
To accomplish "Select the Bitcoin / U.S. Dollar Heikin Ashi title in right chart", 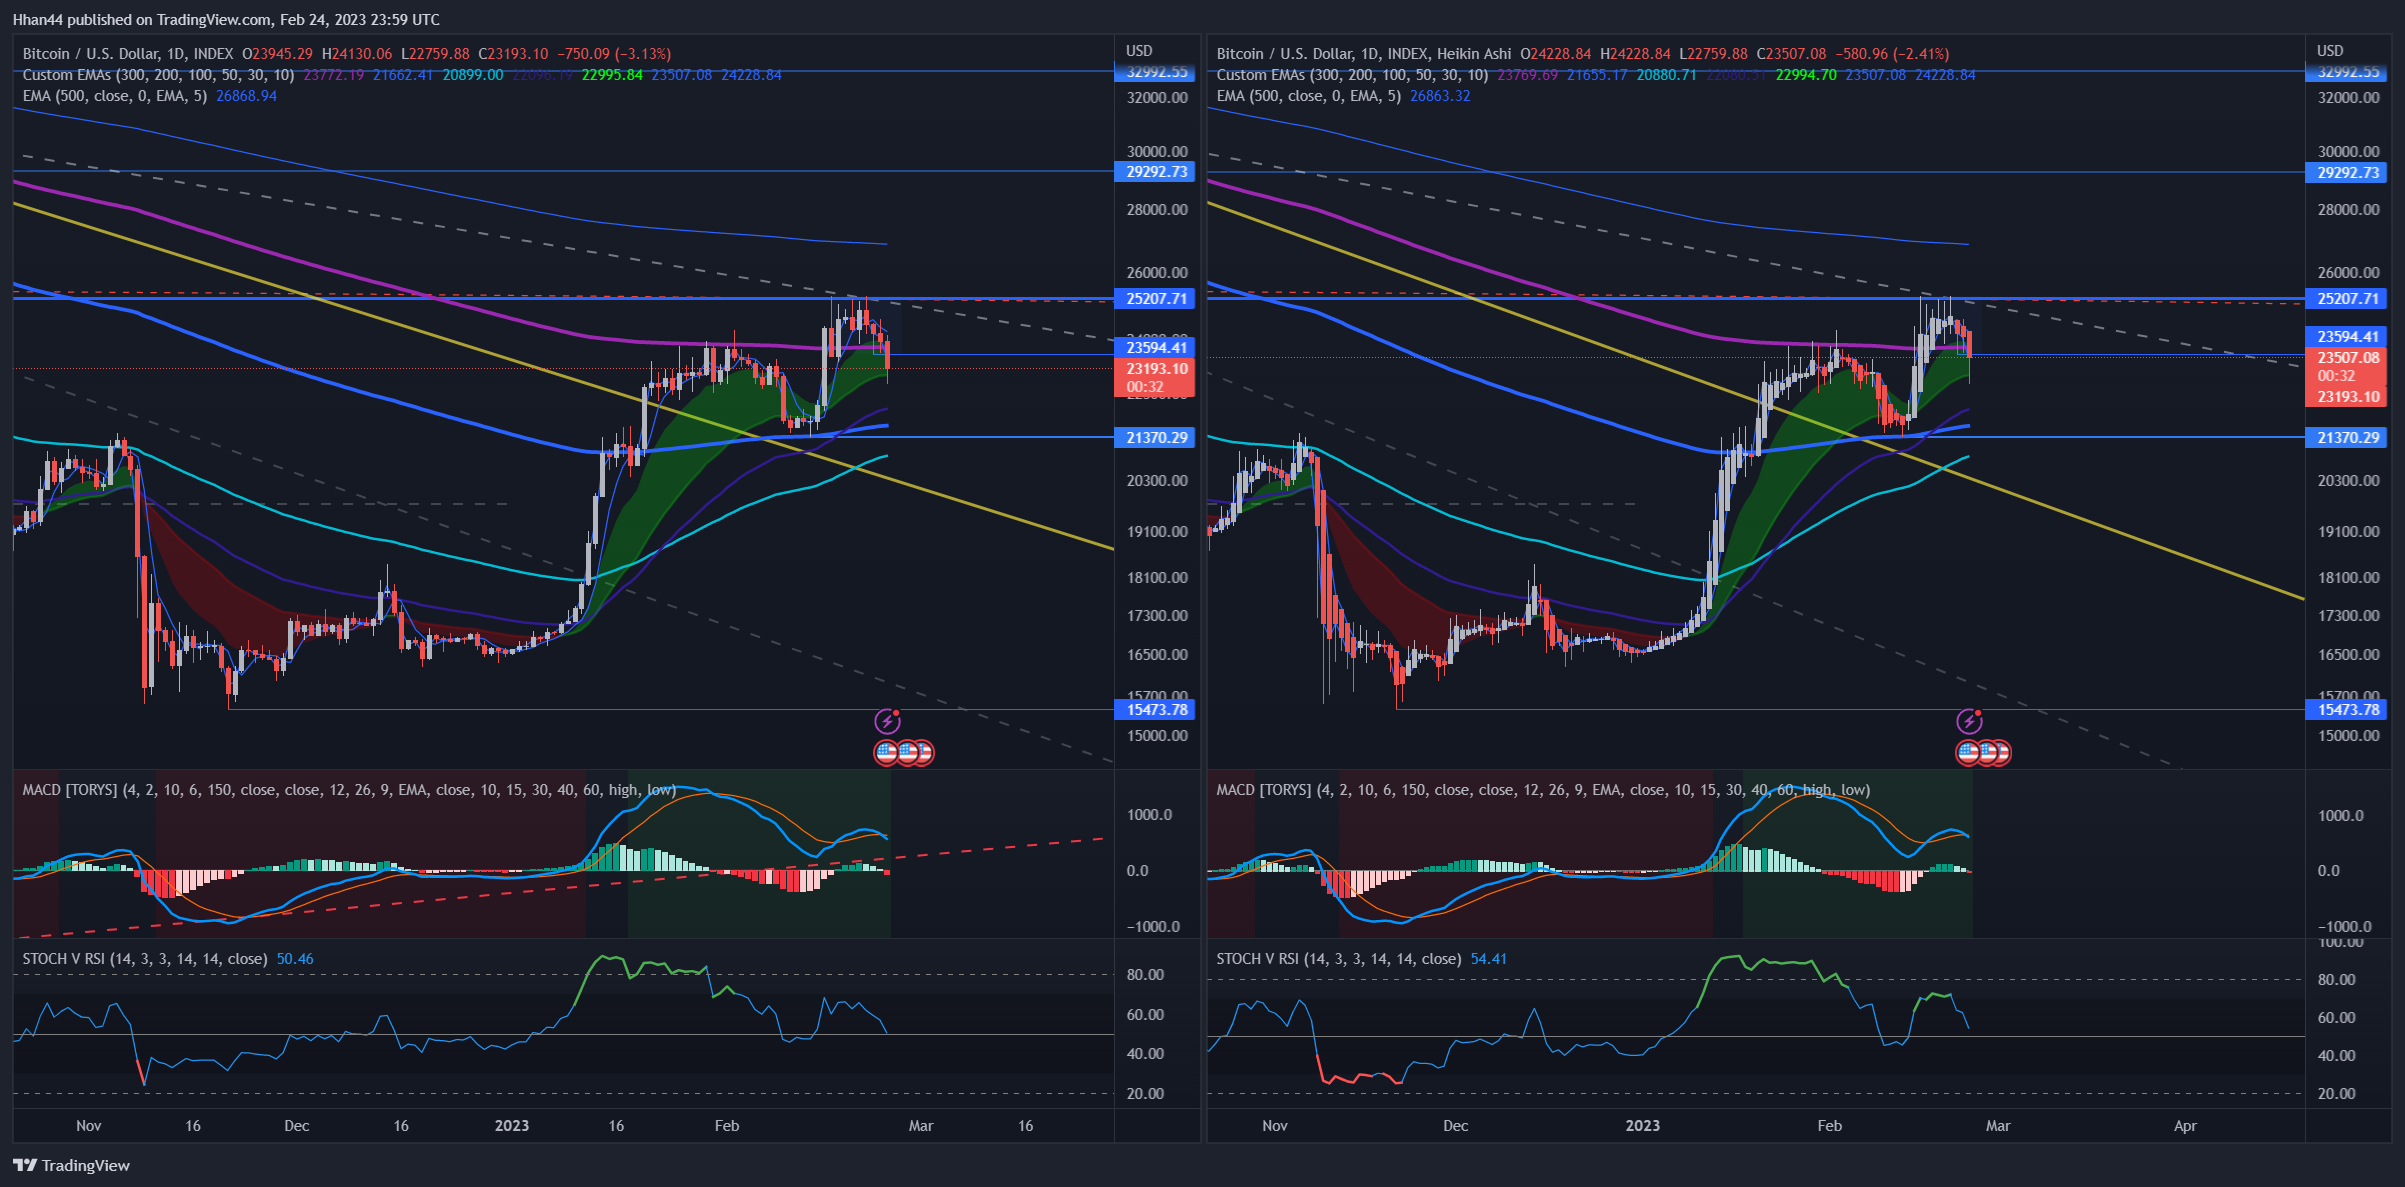I will tap(1364, 53).
